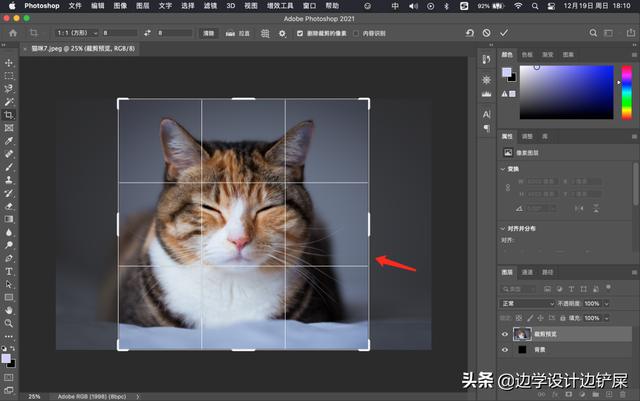
Task: Uncheck 删除裁剪的像素 checkbox
Action: 300,33
